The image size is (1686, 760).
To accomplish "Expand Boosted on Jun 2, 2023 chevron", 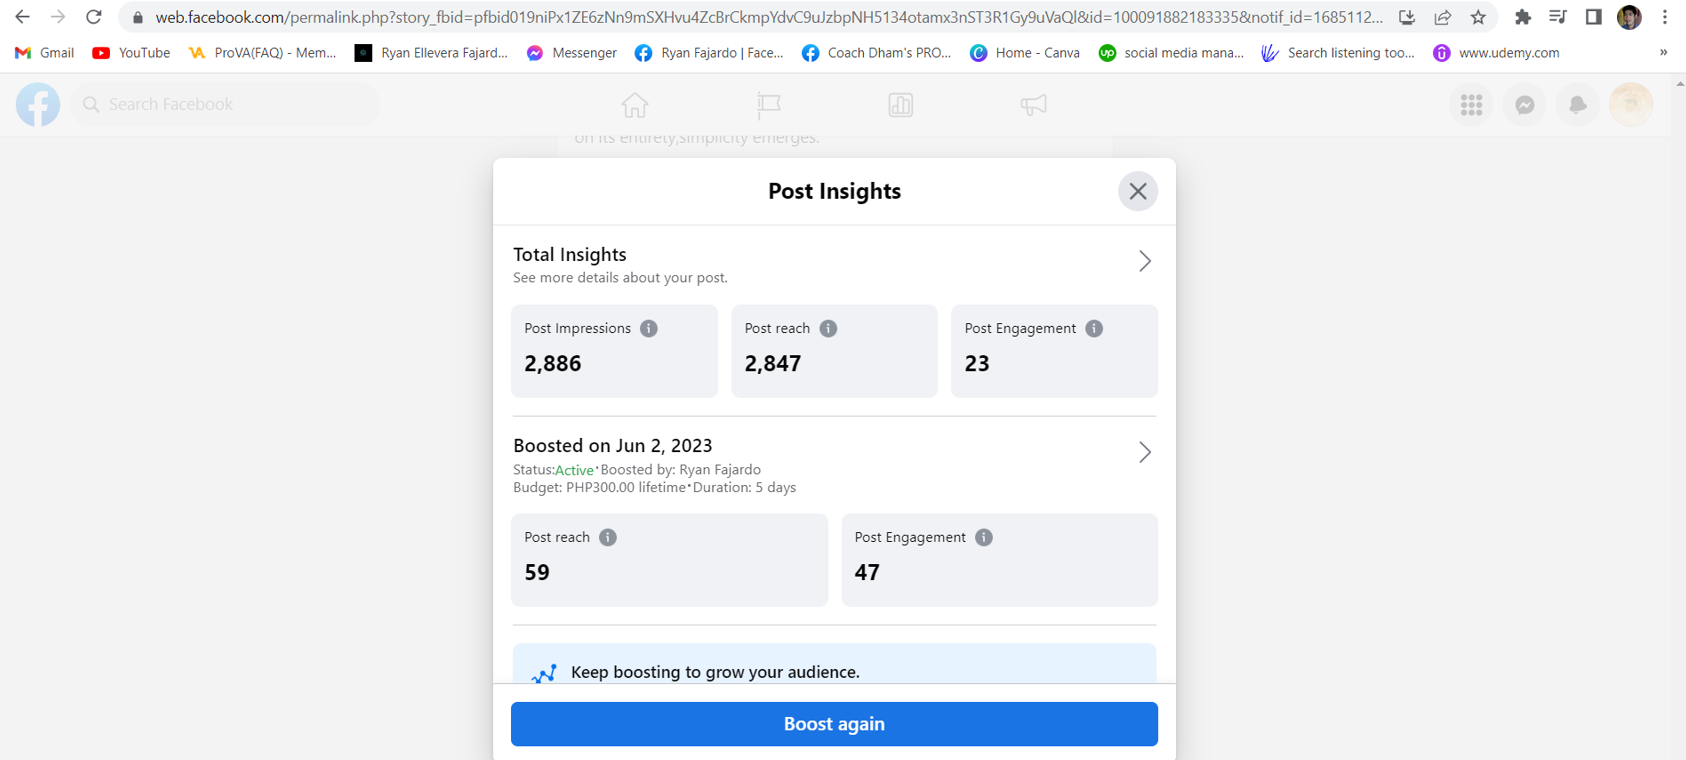I will coord(1145,453).
